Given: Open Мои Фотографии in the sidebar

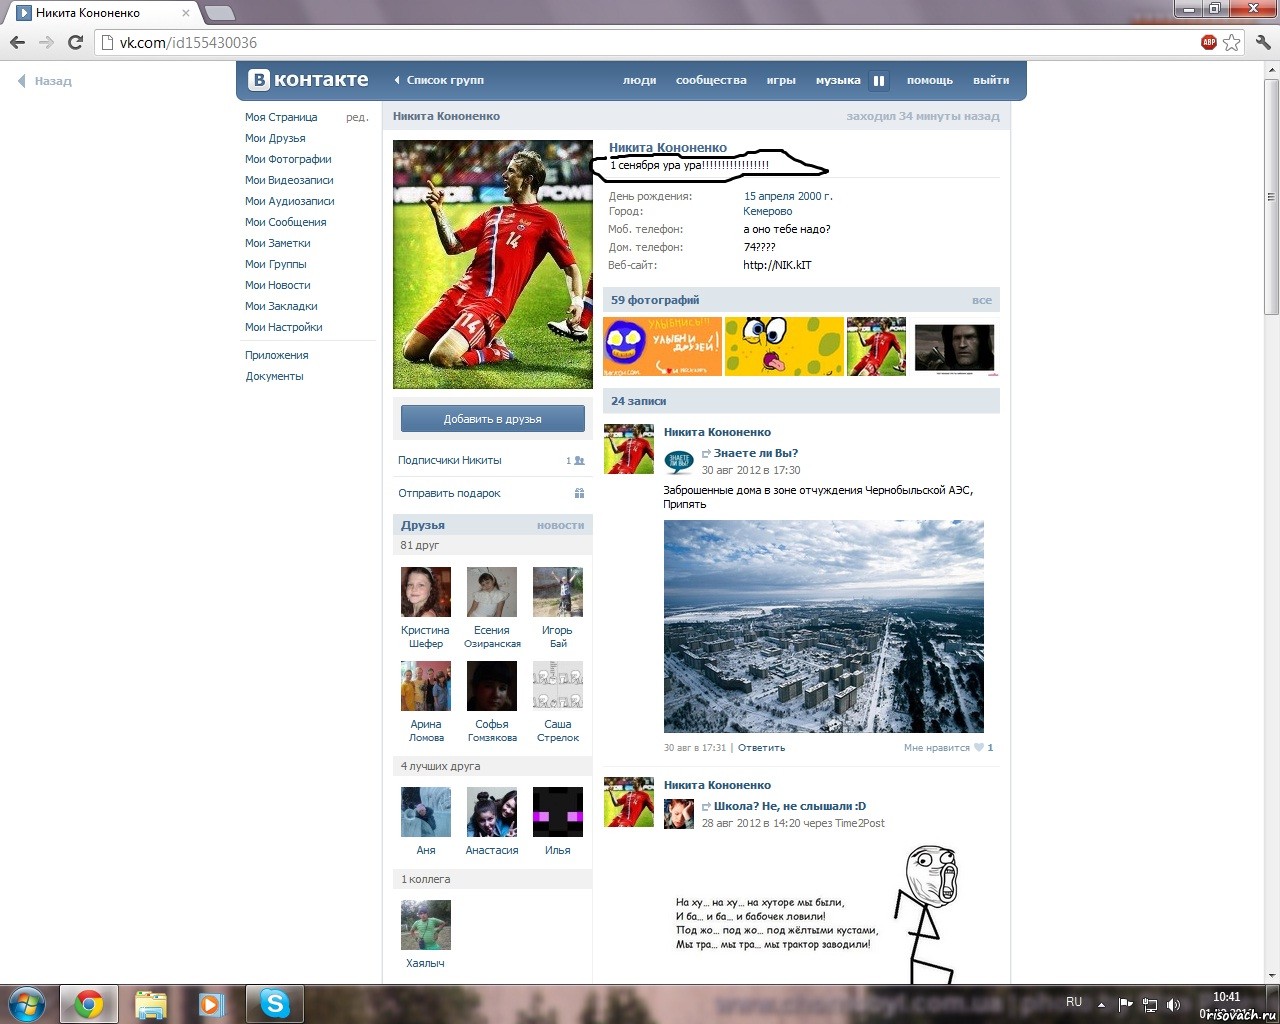Looking at the screenshot, I should [x=288, y=159].
